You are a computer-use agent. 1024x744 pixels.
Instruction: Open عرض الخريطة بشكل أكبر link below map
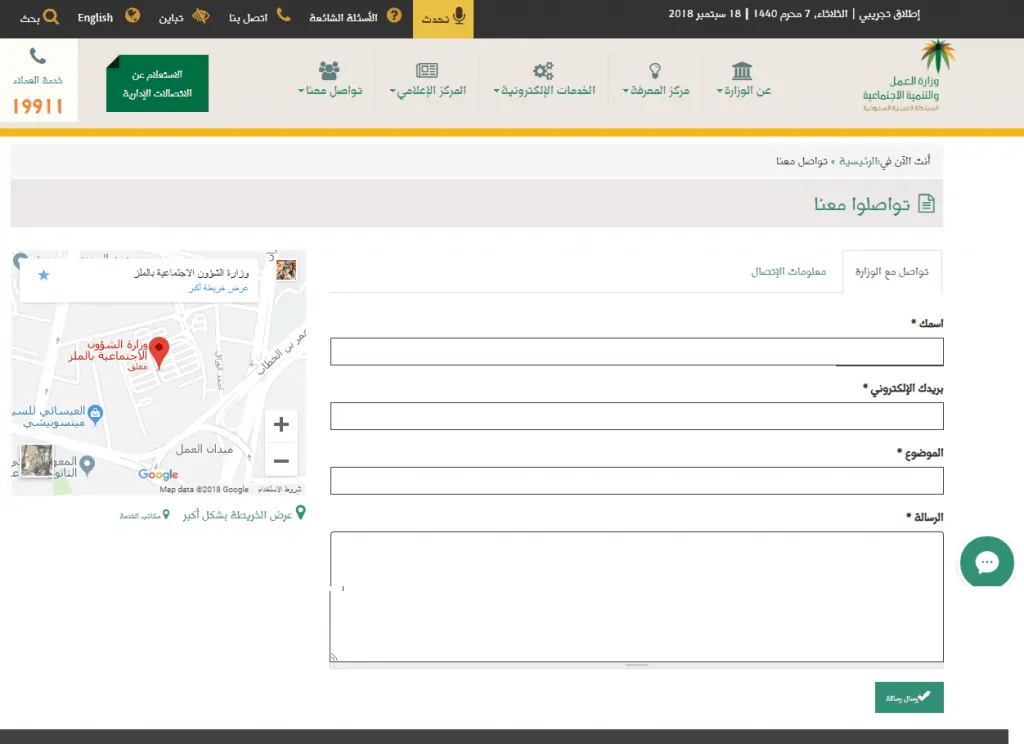click(238, 515)
